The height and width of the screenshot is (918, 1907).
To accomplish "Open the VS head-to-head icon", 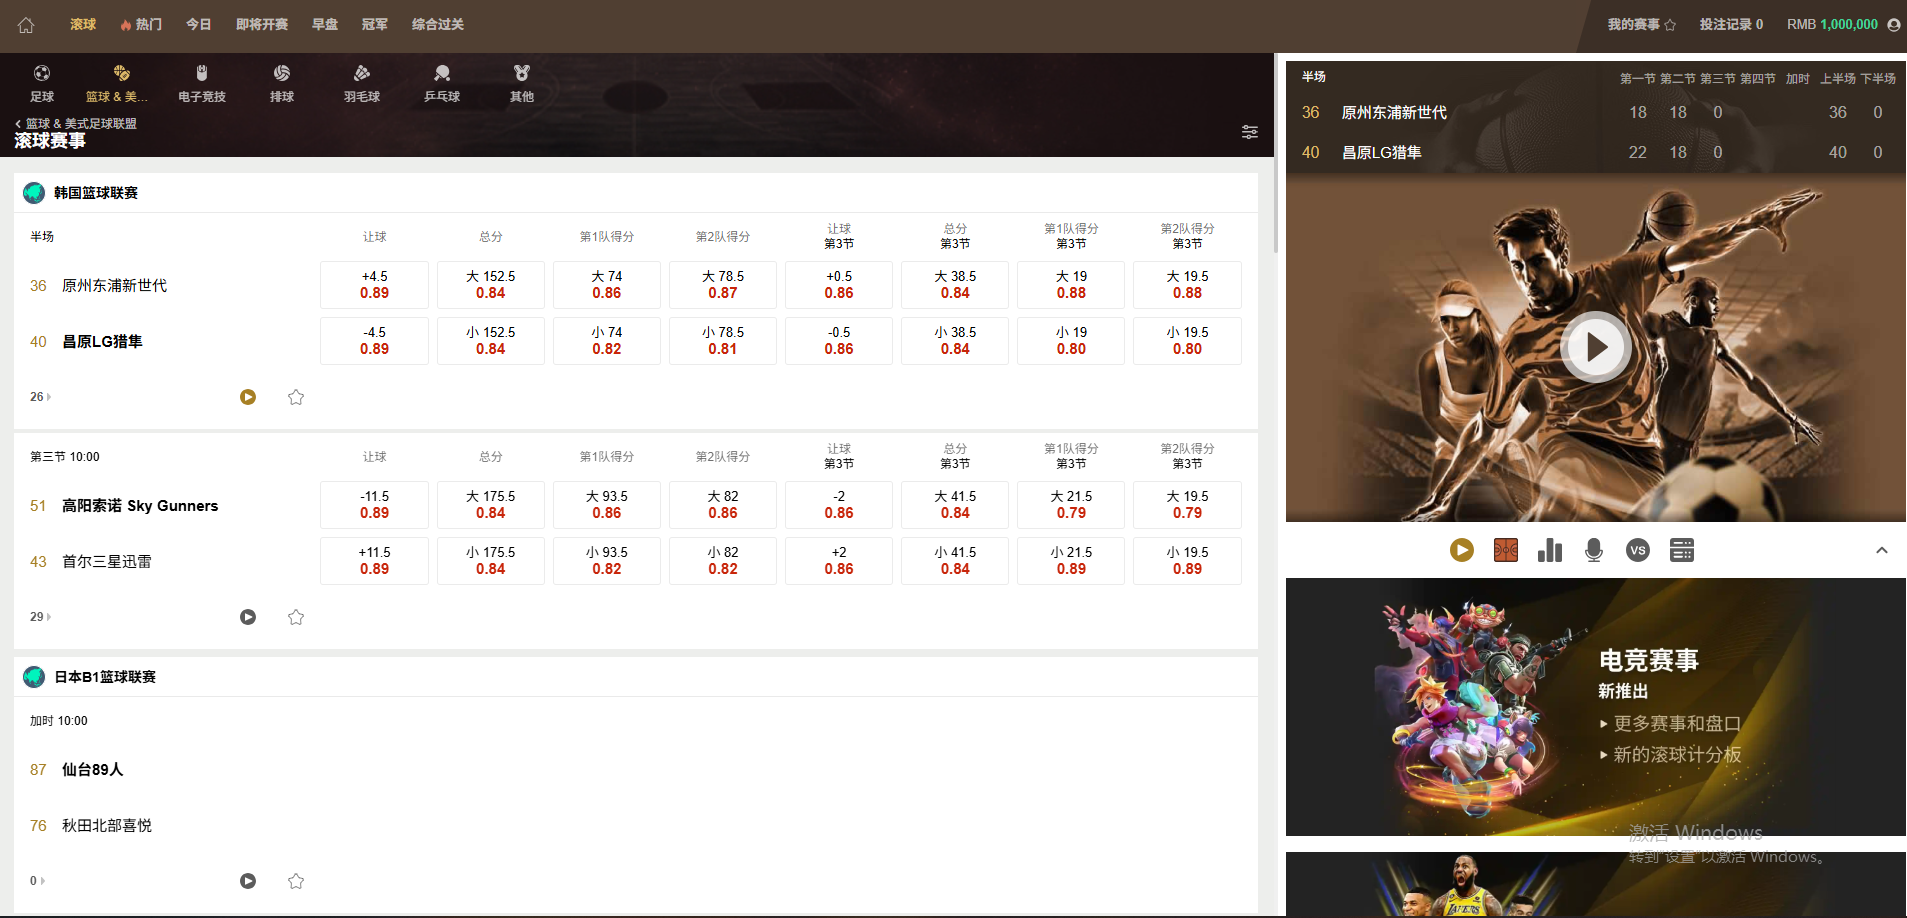I will pyautogui.click(x=1637, y=550).
